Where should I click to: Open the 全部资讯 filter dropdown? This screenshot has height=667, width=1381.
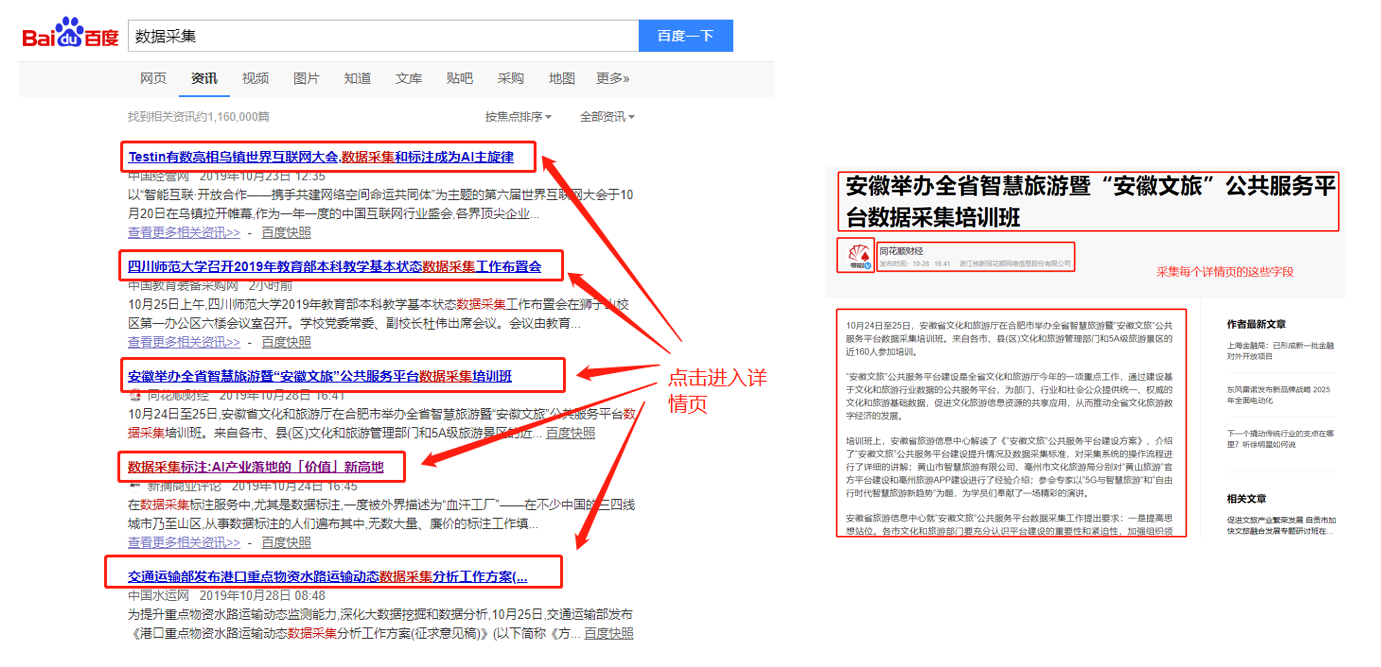607,117
